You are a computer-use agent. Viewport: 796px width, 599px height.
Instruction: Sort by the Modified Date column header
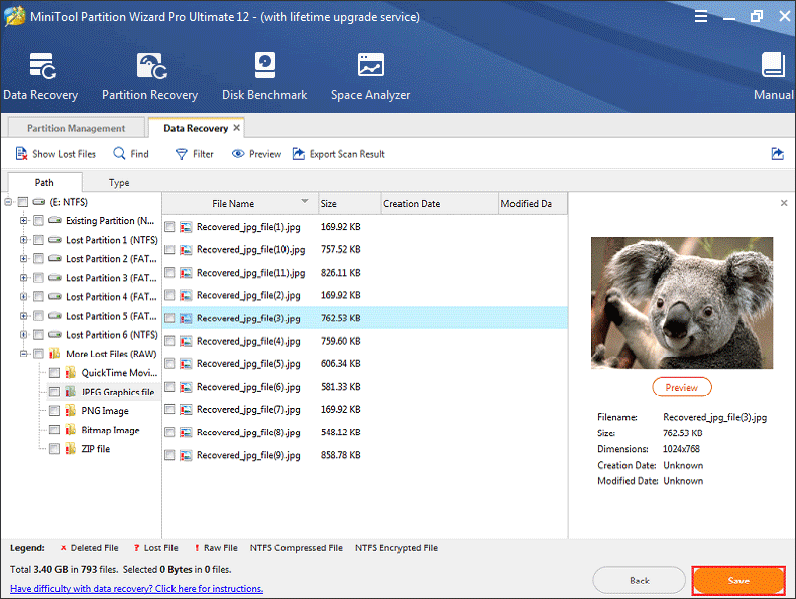(x=533, y=204)
